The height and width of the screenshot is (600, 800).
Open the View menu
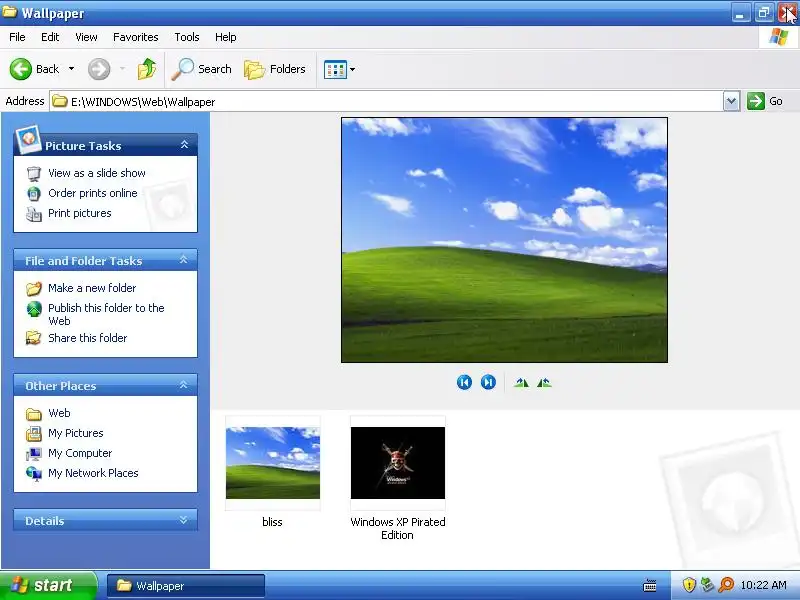pyautogui.click(x=86, y=37)
